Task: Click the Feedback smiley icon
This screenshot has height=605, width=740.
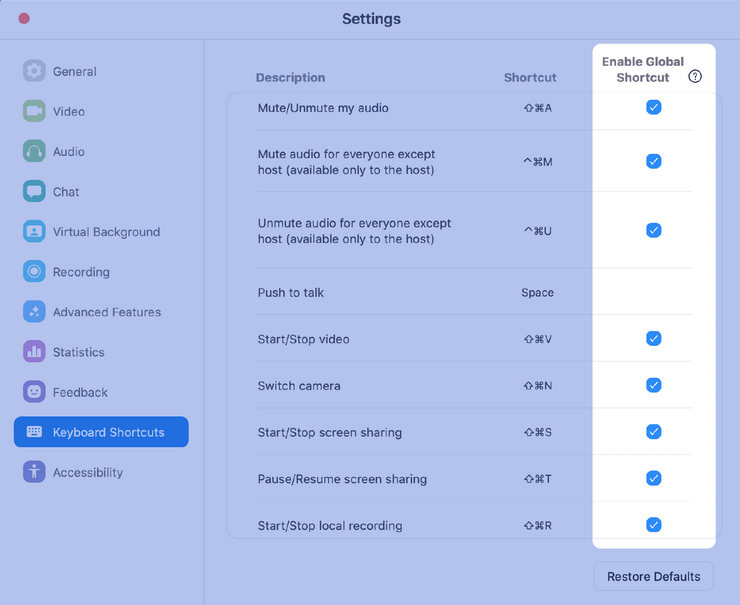Action: tap(35, 392)
